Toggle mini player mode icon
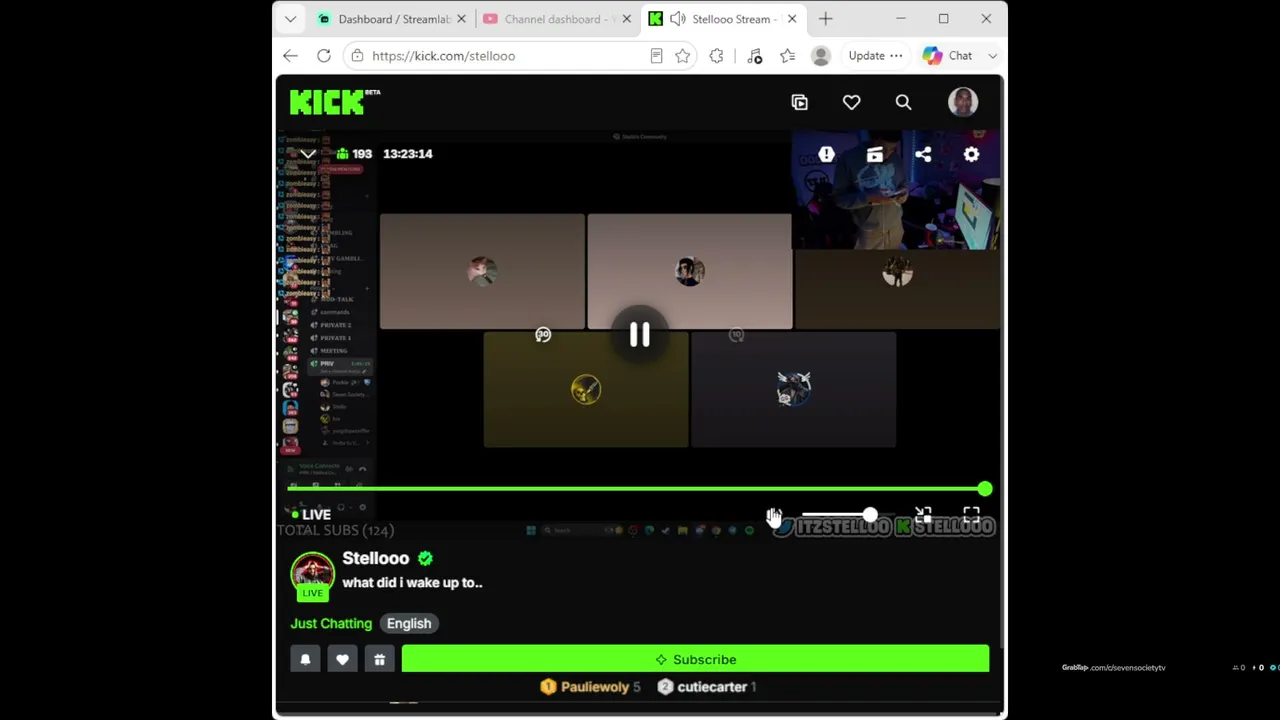The image size is (1280, 720). [x=923, y=515]
